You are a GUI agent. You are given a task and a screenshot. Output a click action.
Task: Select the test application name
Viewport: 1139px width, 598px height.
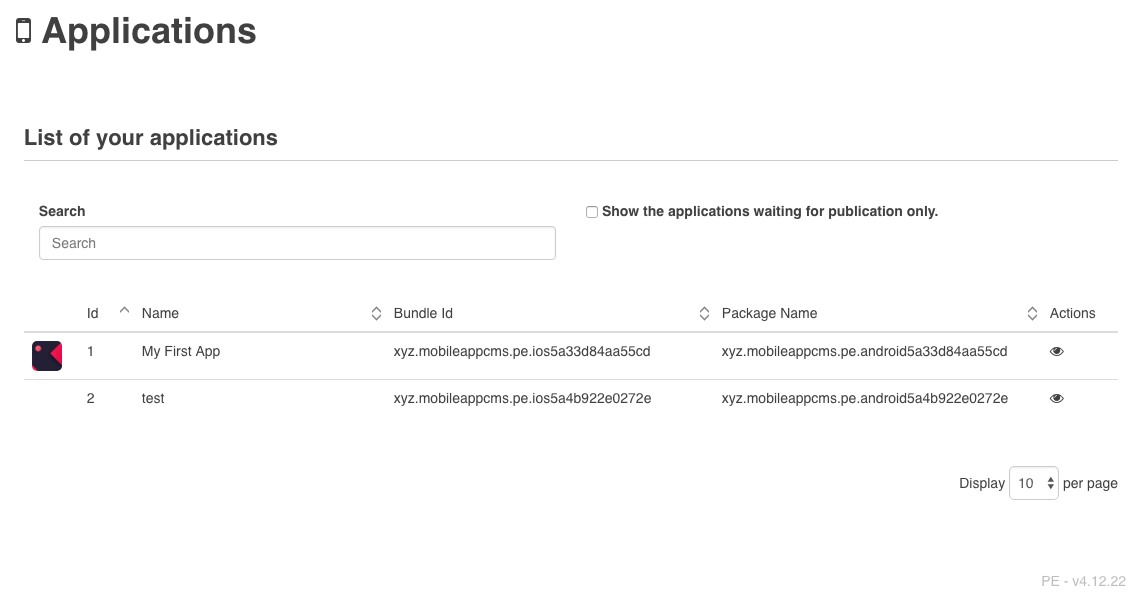point(153,399)
